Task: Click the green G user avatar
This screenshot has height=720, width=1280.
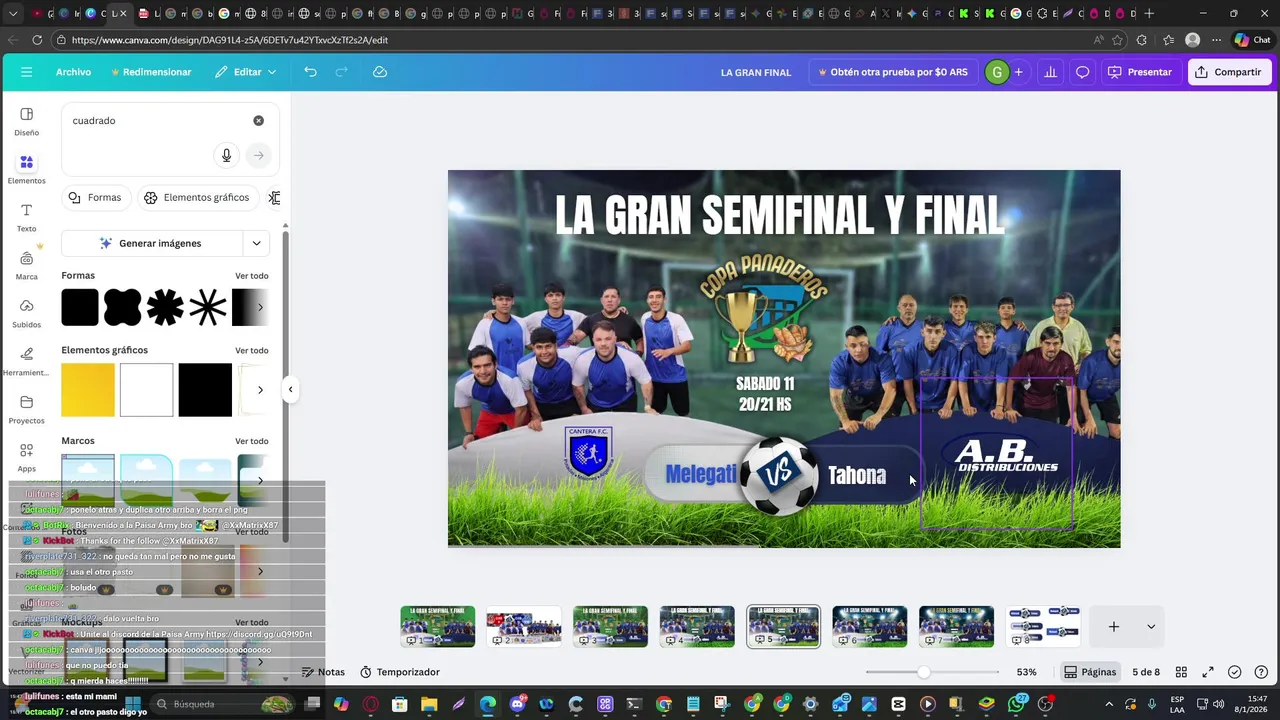Action: coord(996,72)
